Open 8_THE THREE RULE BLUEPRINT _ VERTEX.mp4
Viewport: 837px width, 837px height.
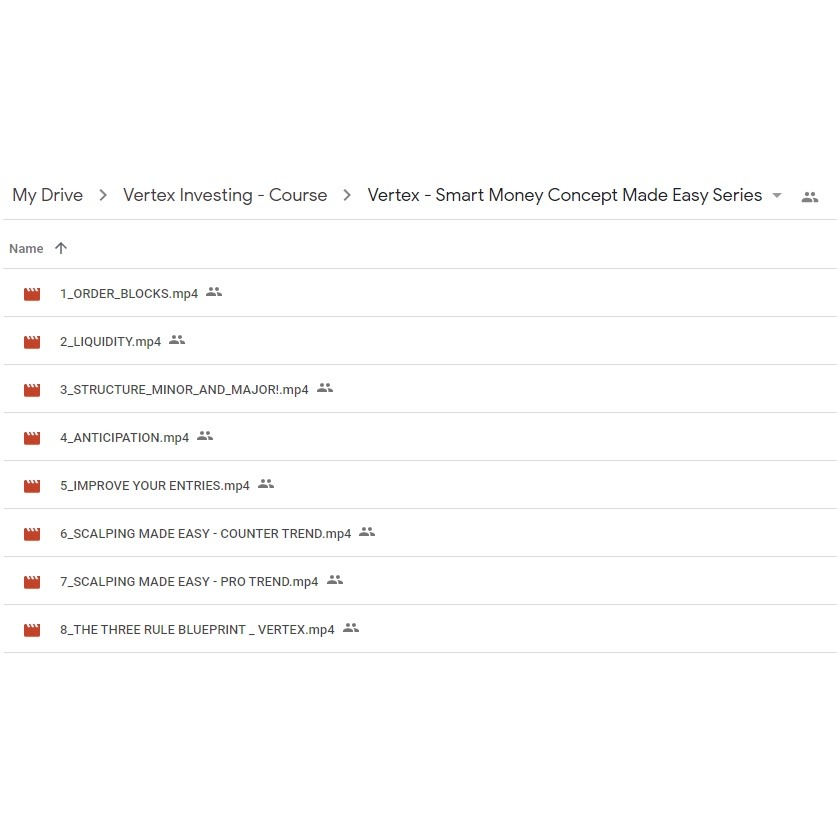click(x=196, y=629)
